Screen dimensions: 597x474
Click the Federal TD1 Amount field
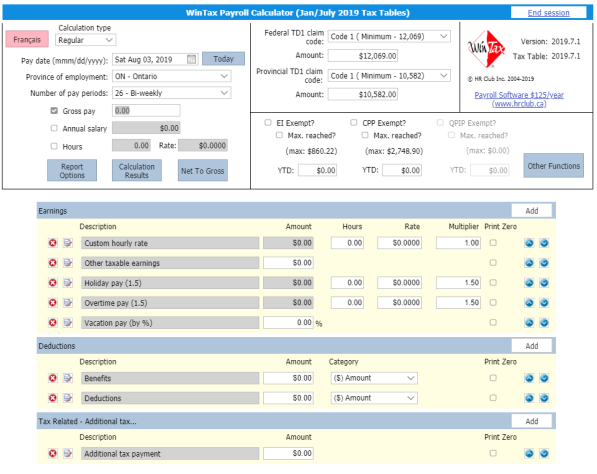coord(363,56)
